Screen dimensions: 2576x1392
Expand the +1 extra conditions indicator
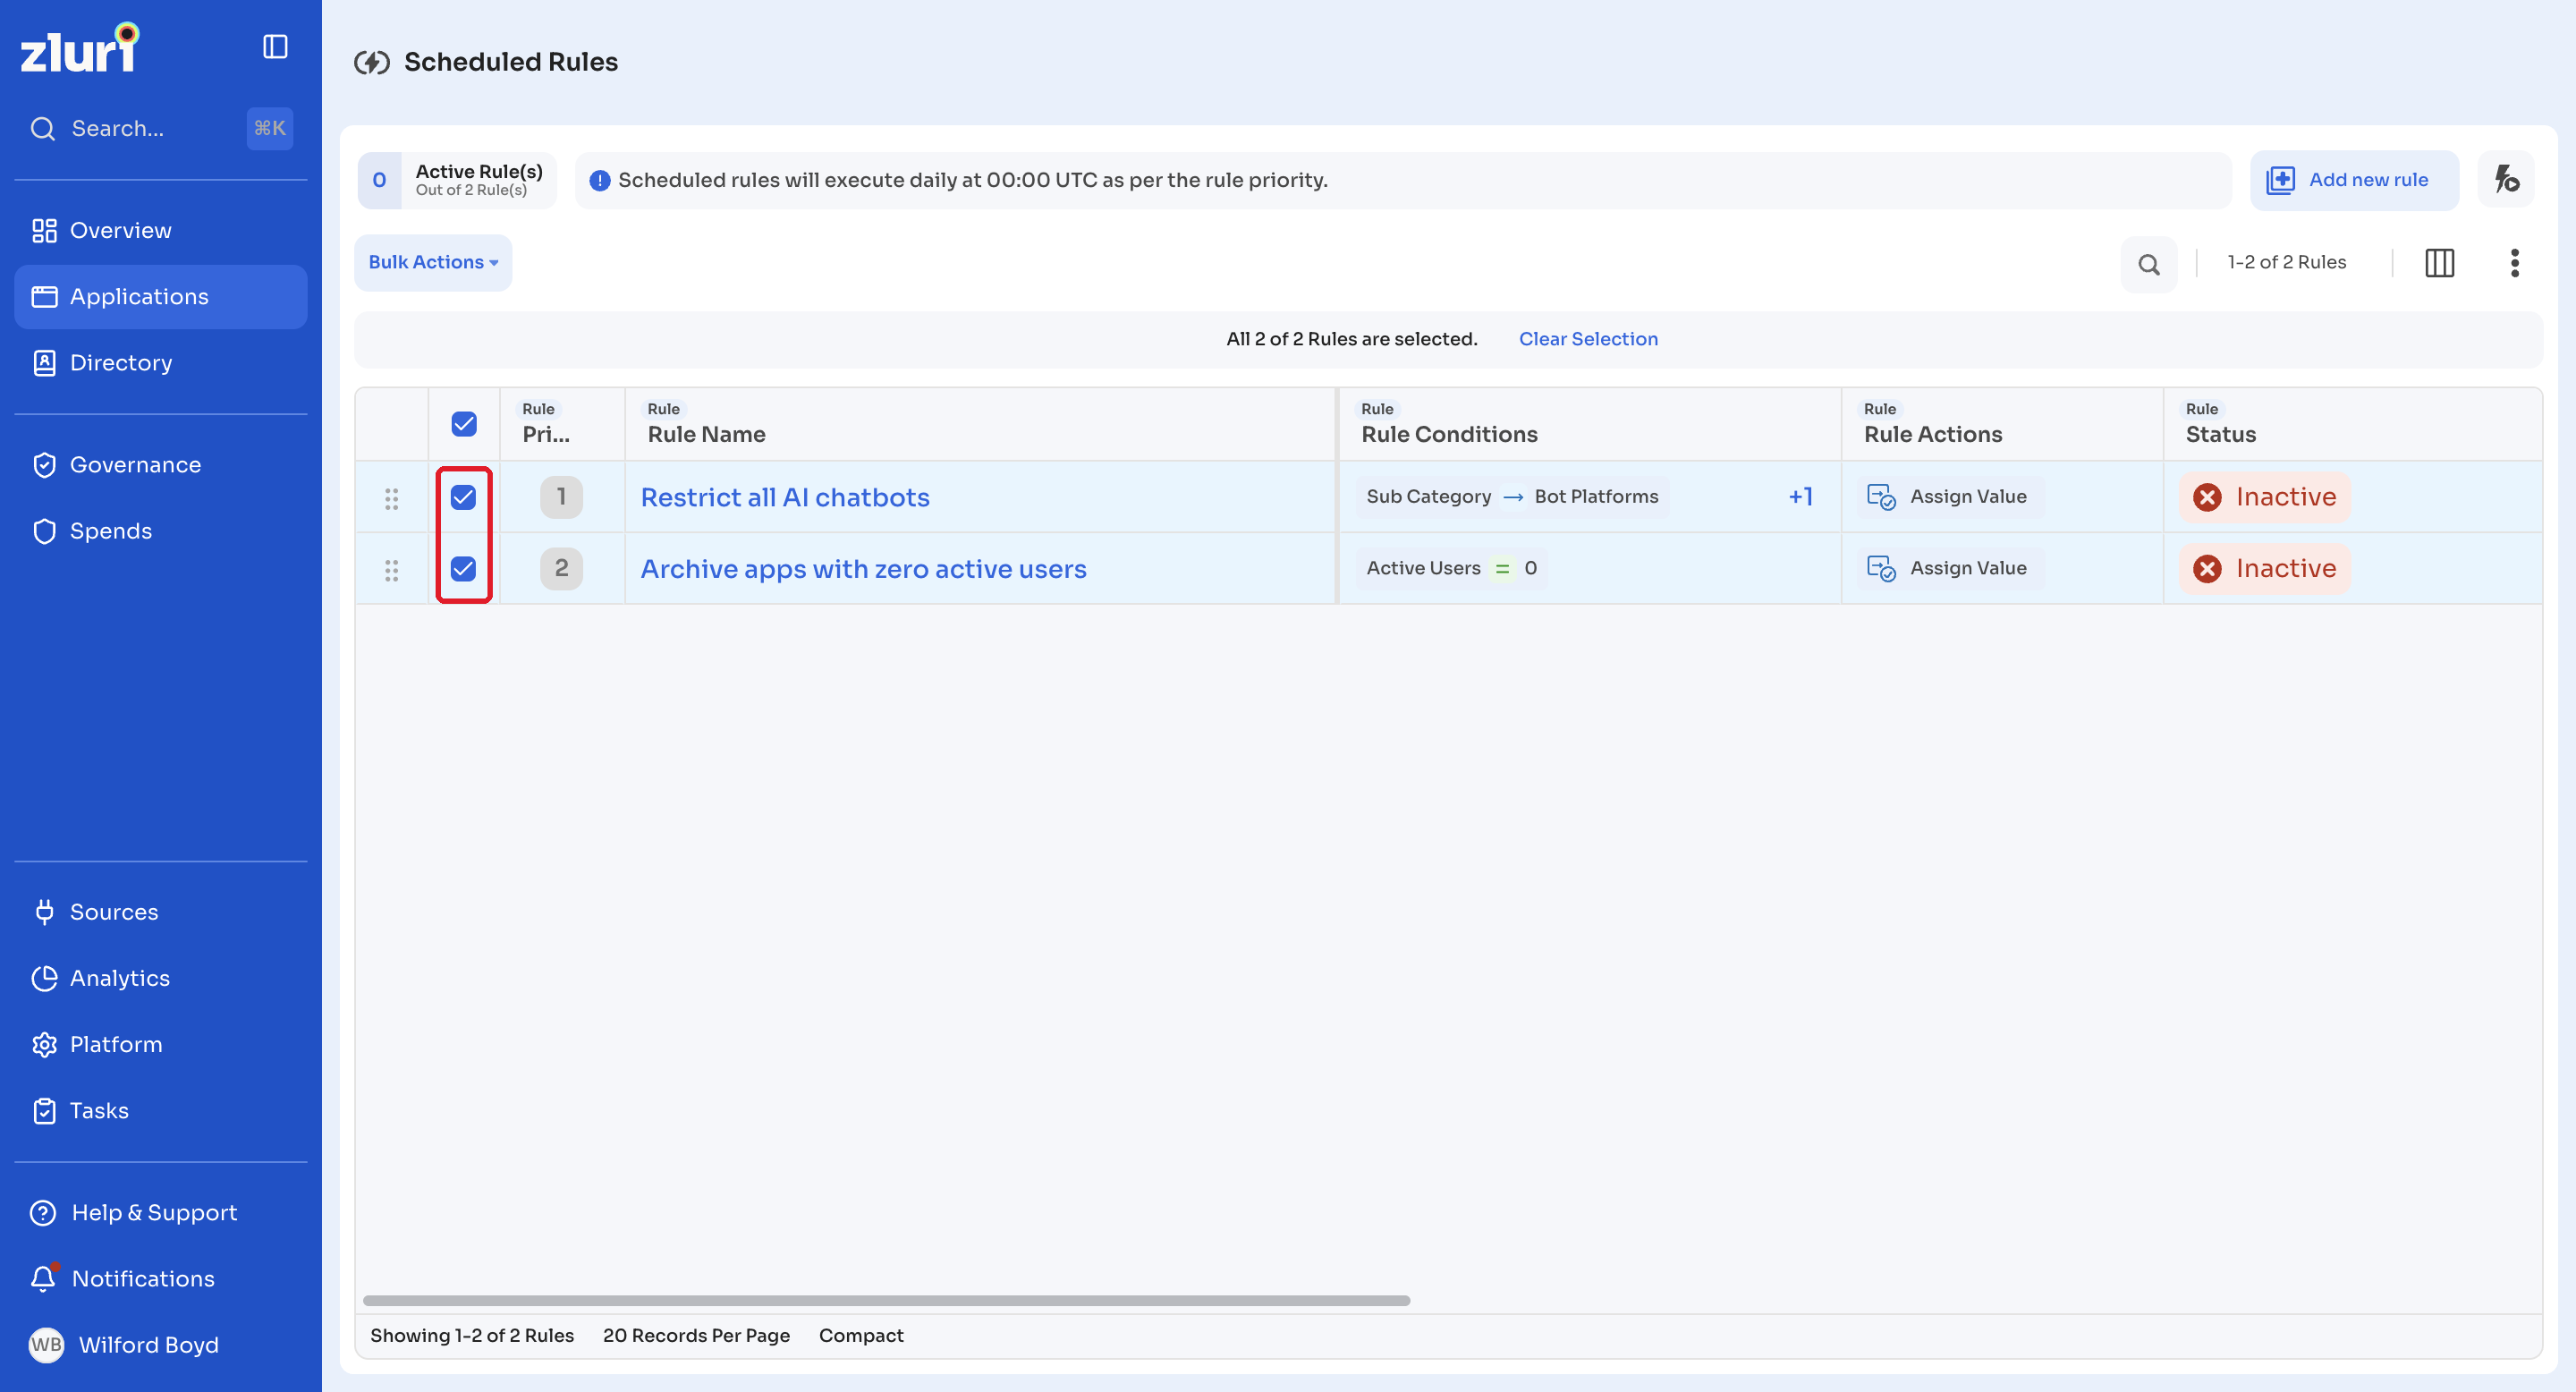[1801, 497]
